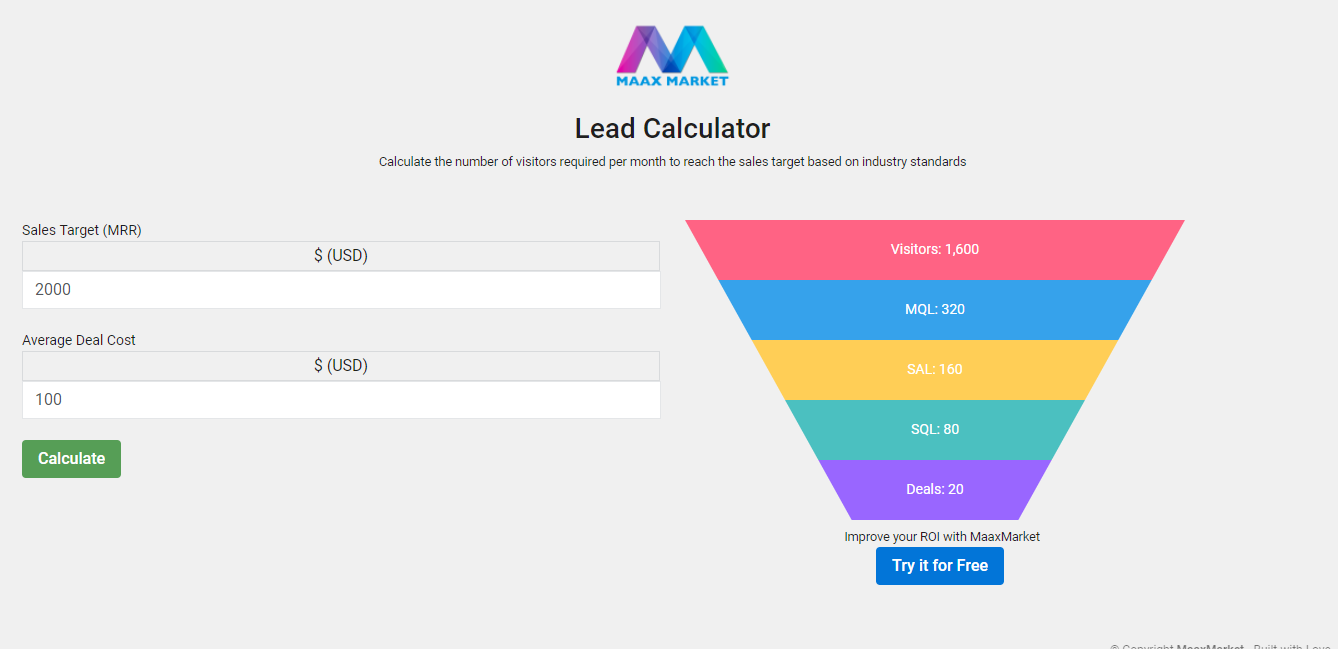Click the Lead Calculator heading
This screenshot has height=649, width=1338.
(672, 129)
